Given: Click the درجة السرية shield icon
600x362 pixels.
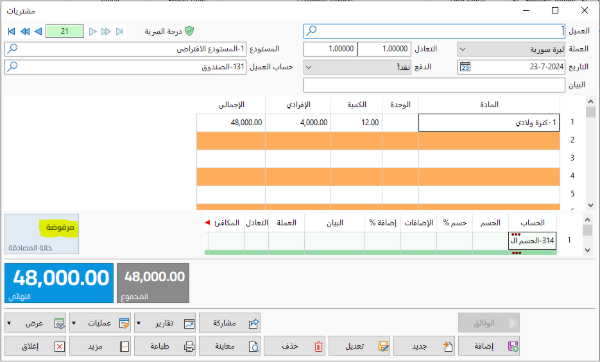Looking at the screenshot, I should click(189, 31).
